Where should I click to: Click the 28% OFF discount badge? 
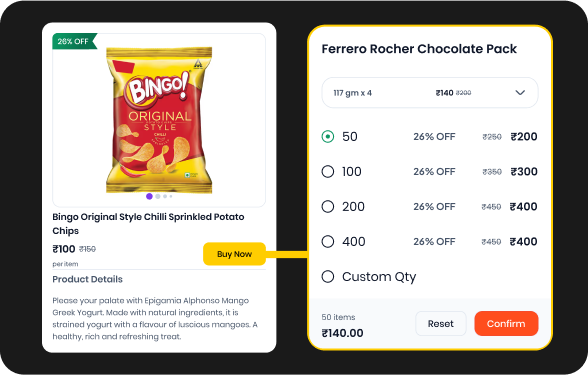pos(74,41)
